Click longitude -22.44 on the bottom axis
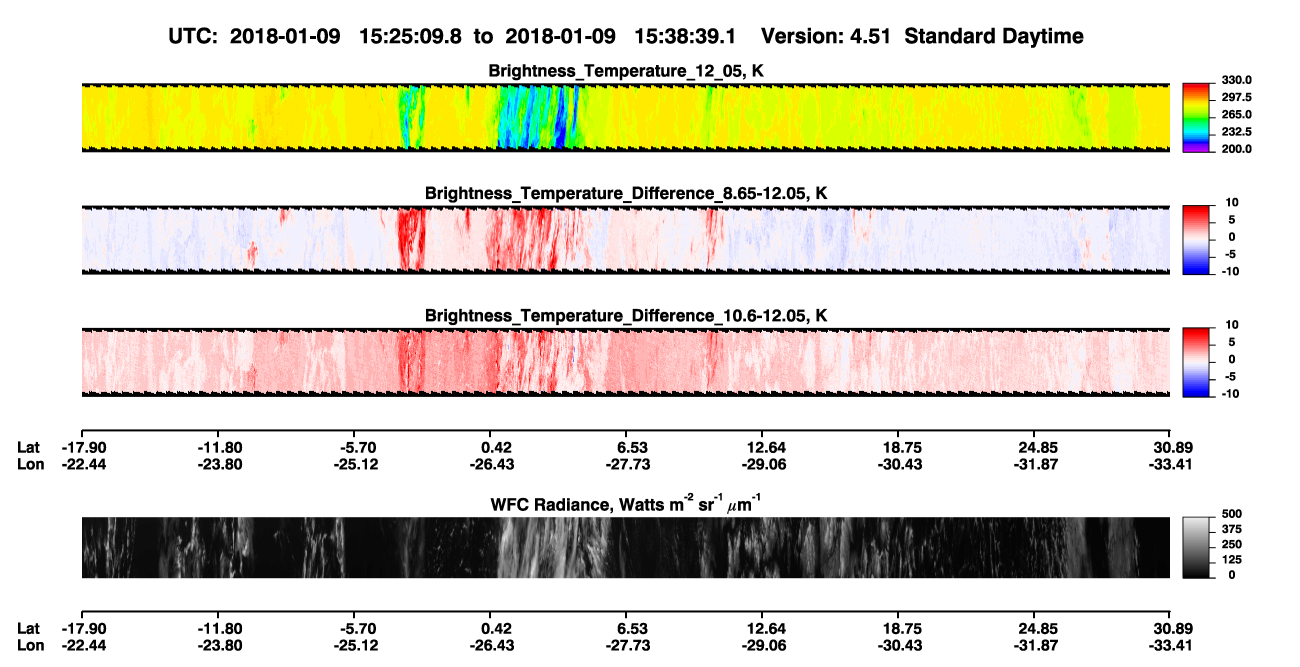The width and height of the screenshot is (1300, 667). click(x=82, y=645)
